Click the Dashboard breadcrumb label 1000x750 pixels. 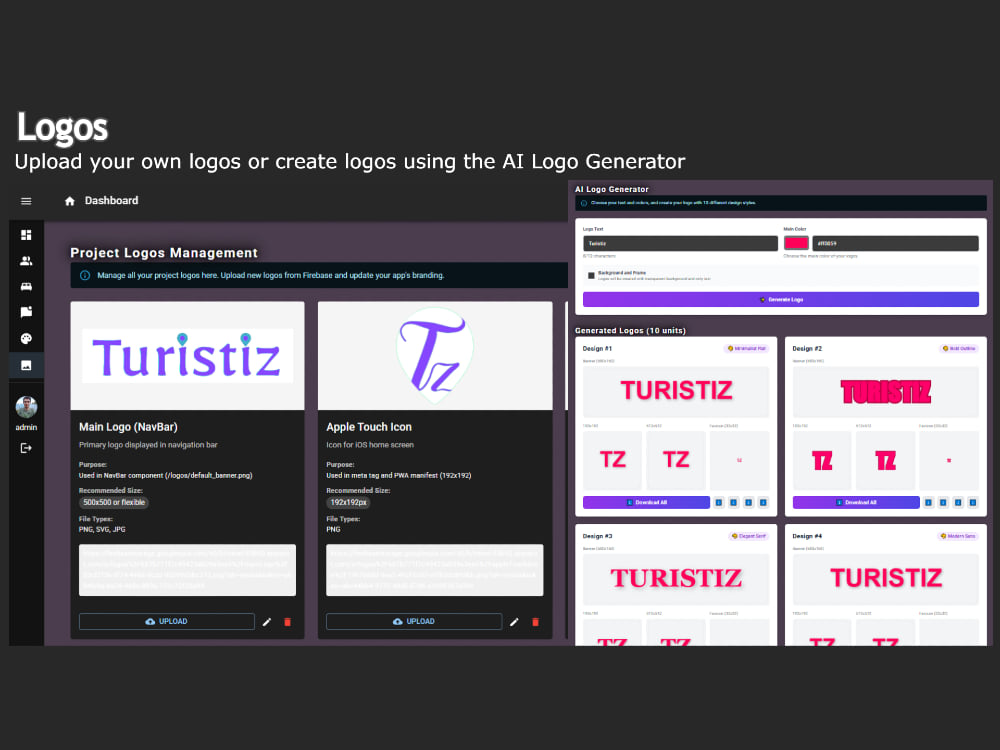tap(112, 201)
